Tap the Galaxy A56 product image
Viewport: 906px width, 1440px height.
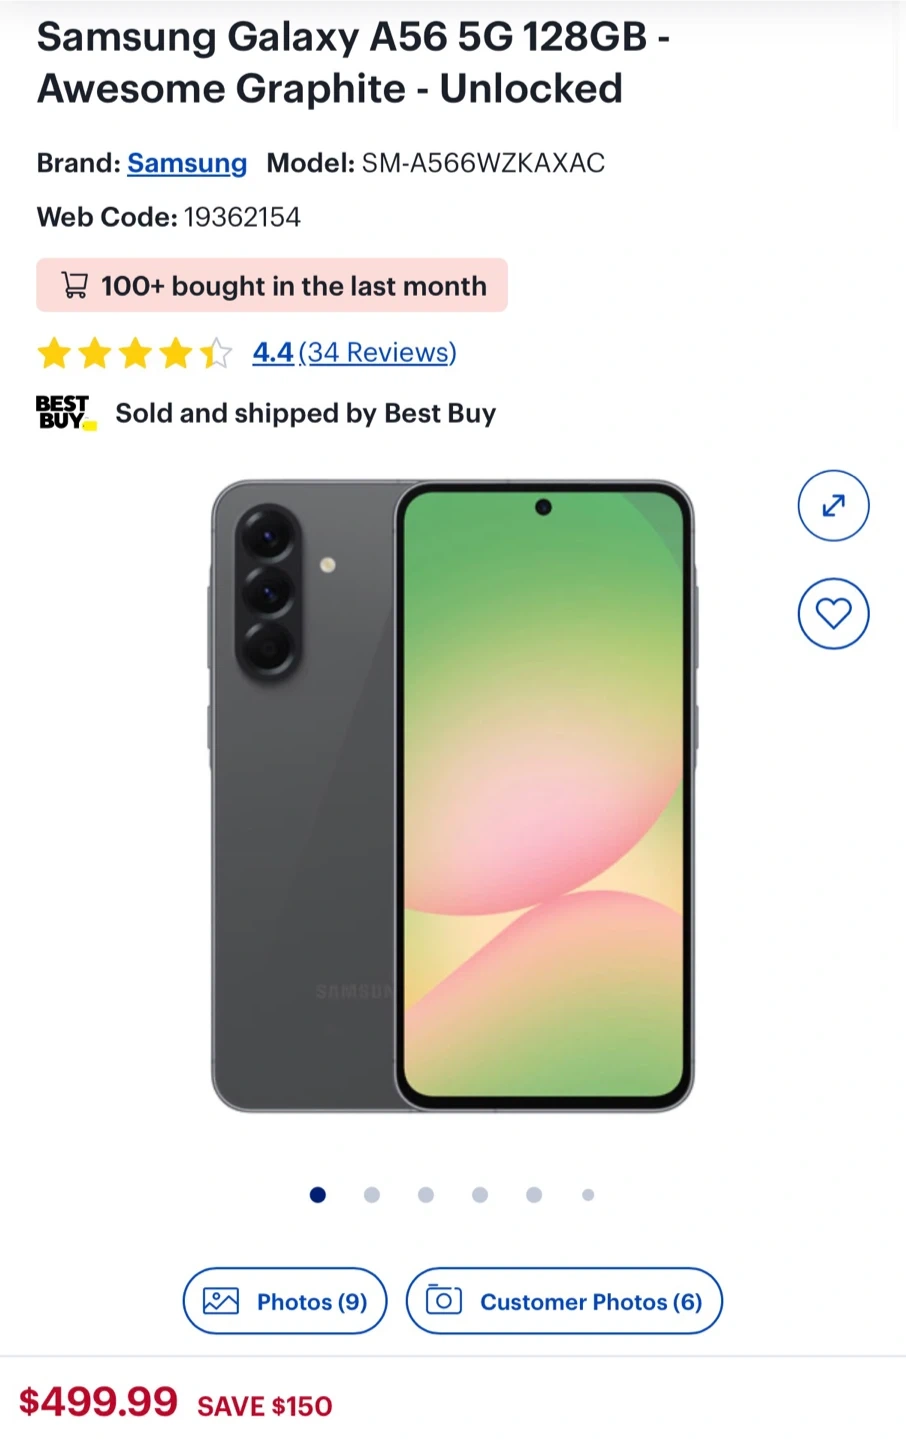[x=453, y=796]
